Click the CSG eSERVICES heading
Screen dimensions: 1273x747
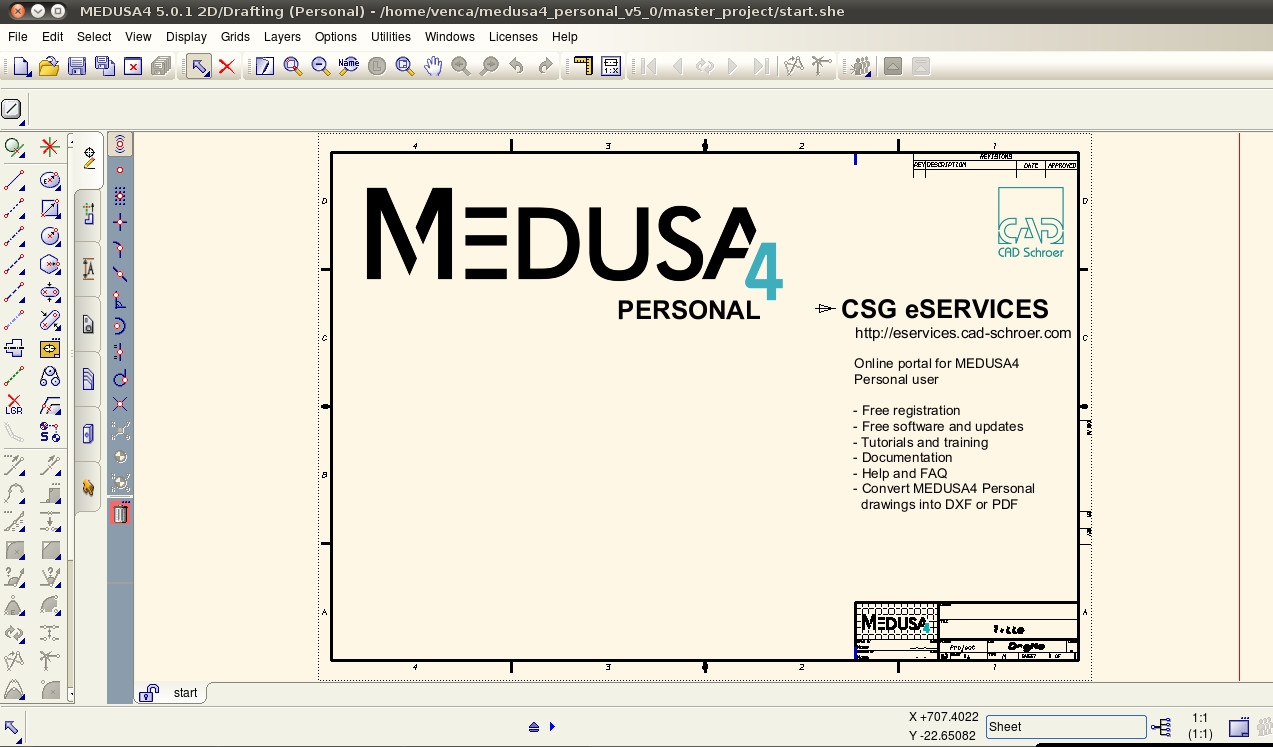click(x=945, y=309)
